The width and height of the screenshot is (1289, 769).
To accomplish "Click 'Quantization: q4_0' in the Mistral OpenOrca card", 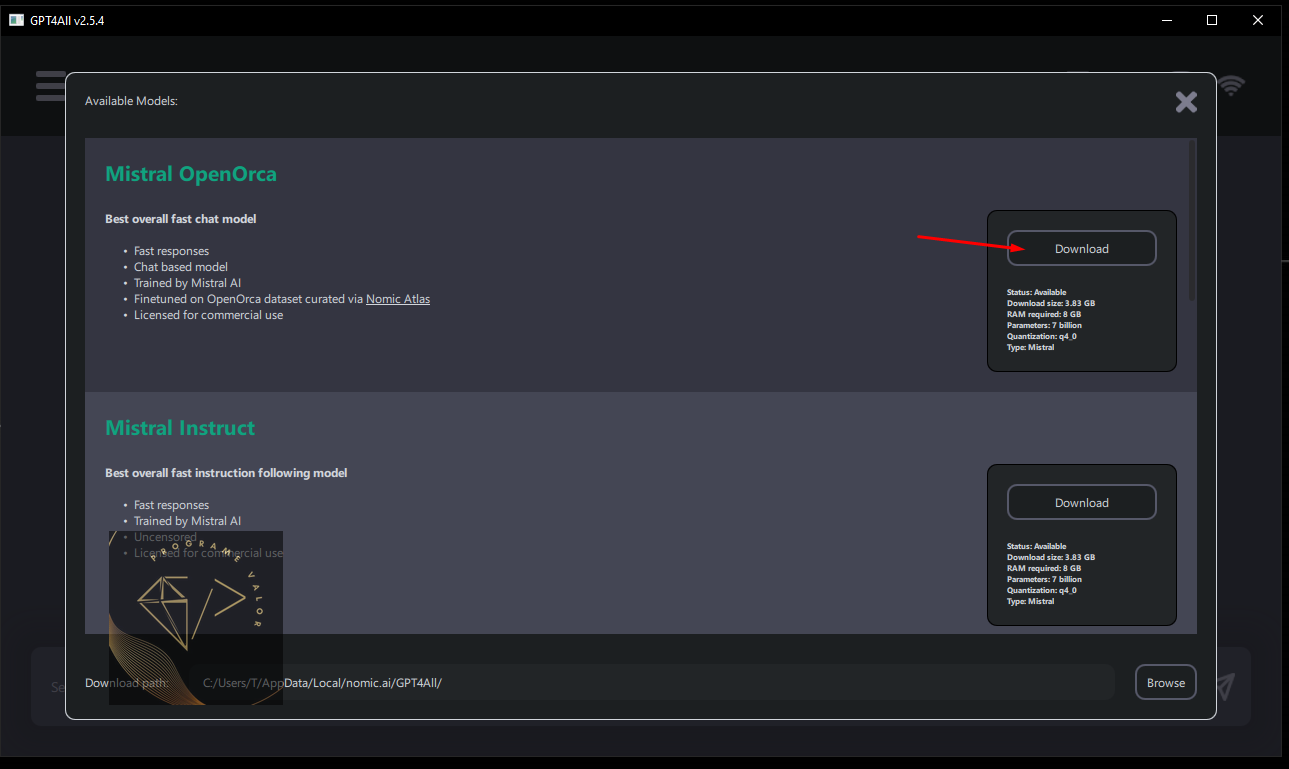I will 1042,336.
